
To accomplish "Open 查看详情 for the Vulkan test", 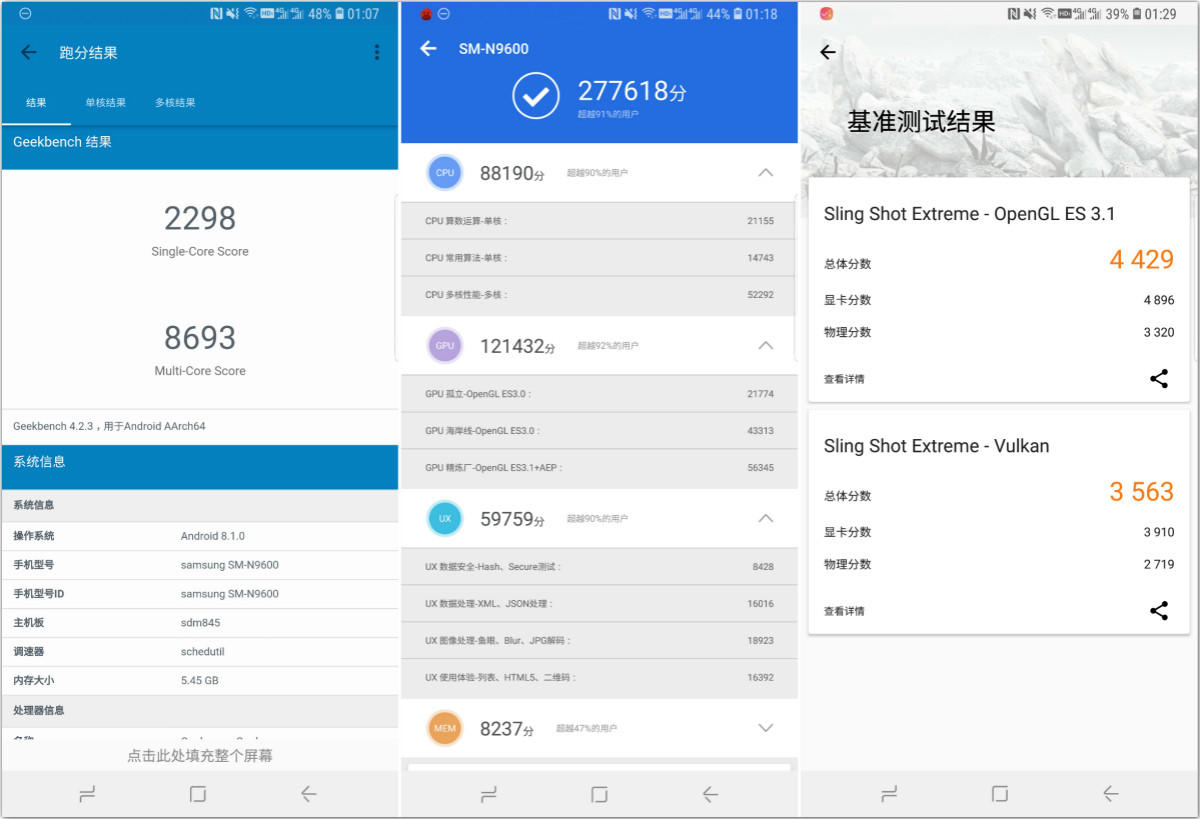I will [x=844, y=611].
